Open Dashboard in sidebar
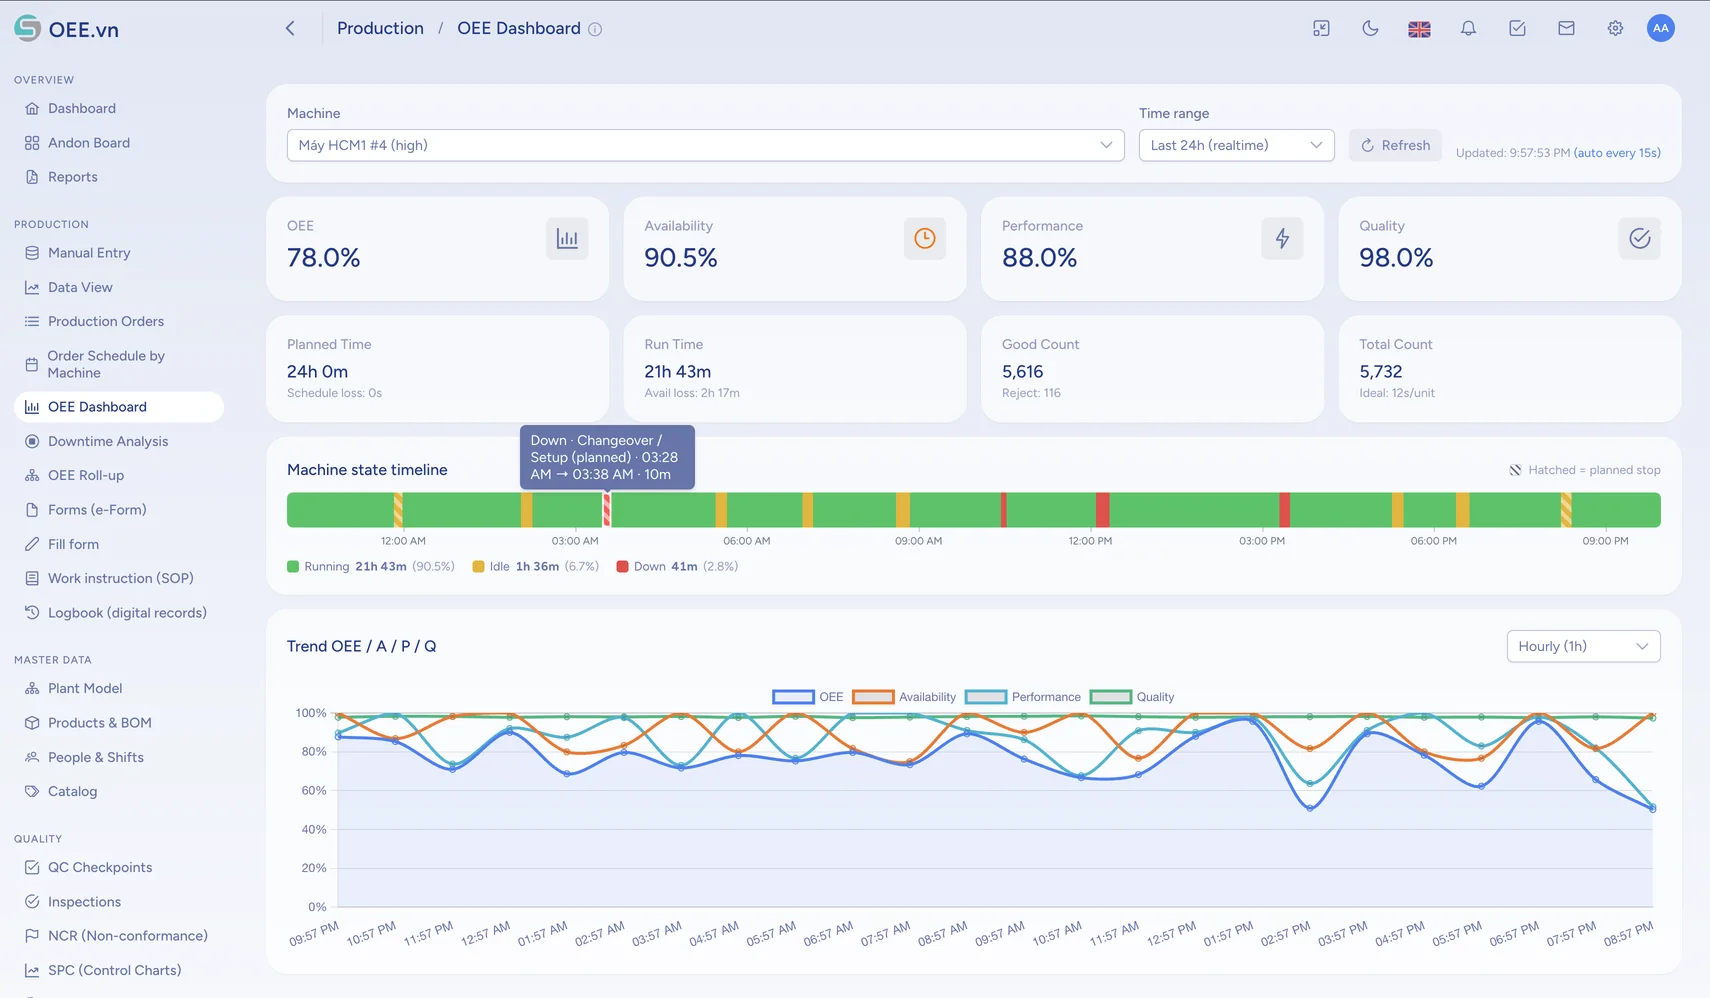Screen dimensions: 1710x998 click(119, 108)
